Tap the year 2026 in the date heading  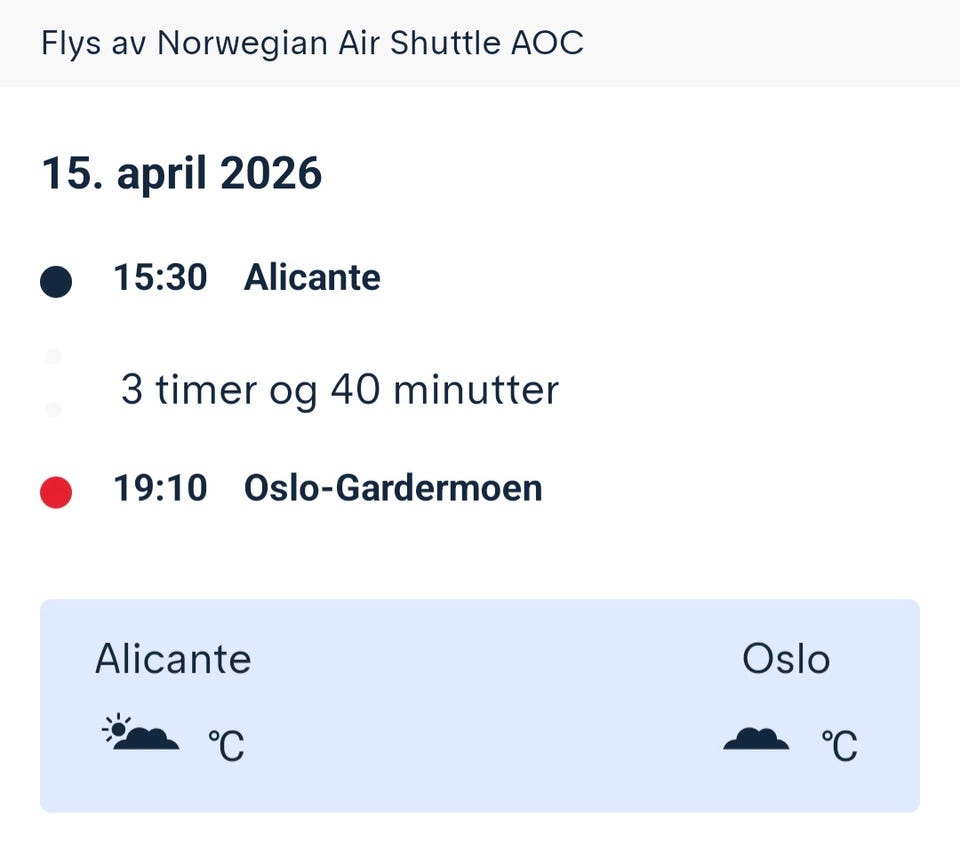271,174
